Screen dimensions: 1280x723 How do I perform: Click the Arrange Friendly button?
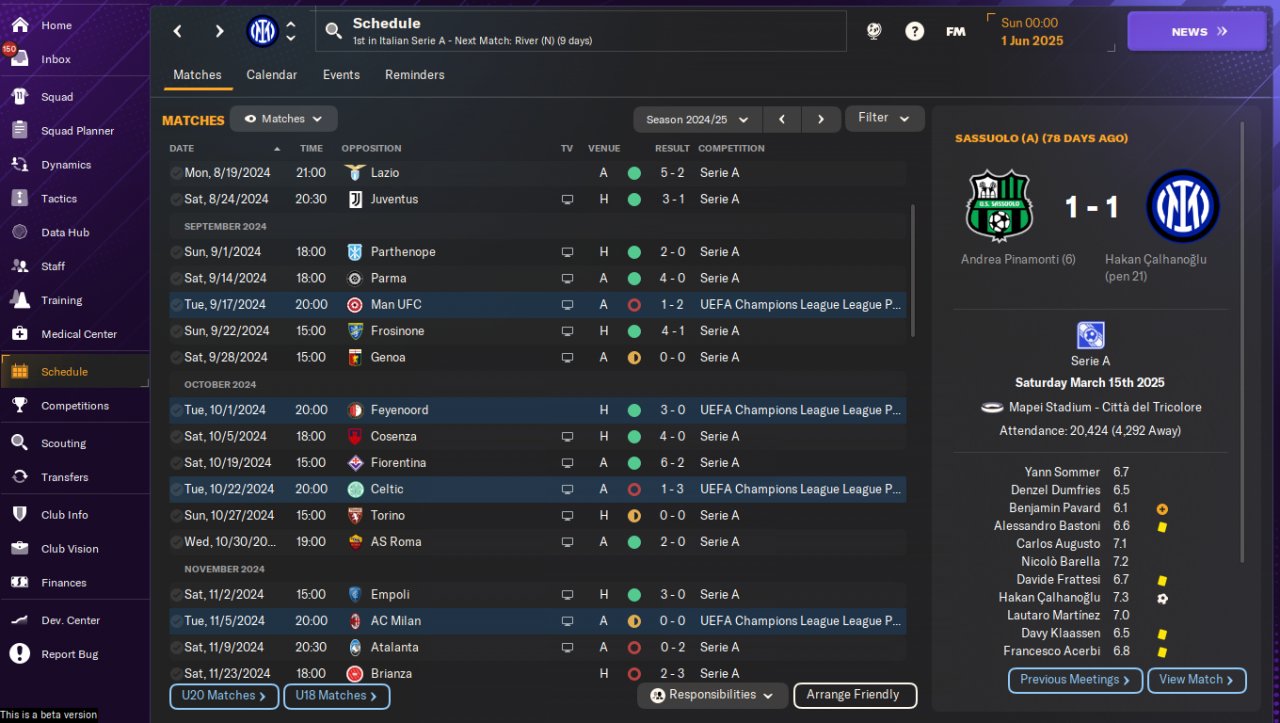854,695
